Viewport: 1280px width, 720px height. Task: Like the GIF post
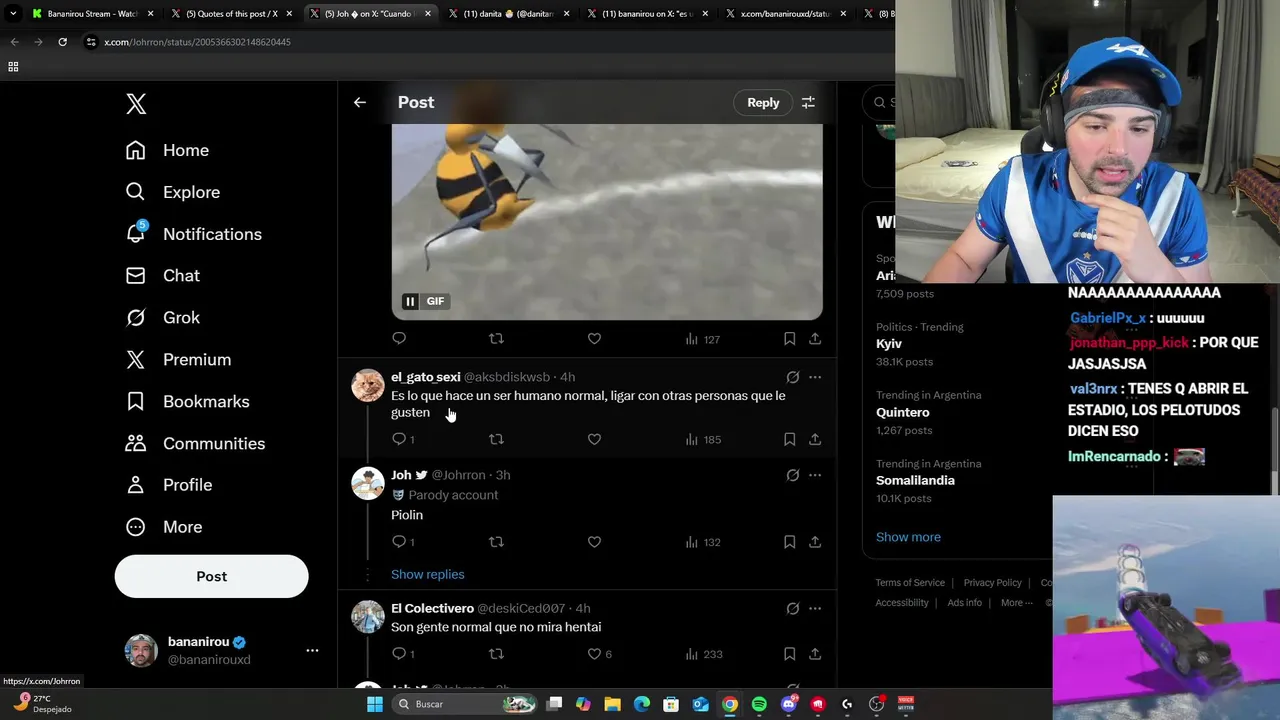(x=594, y=339)
